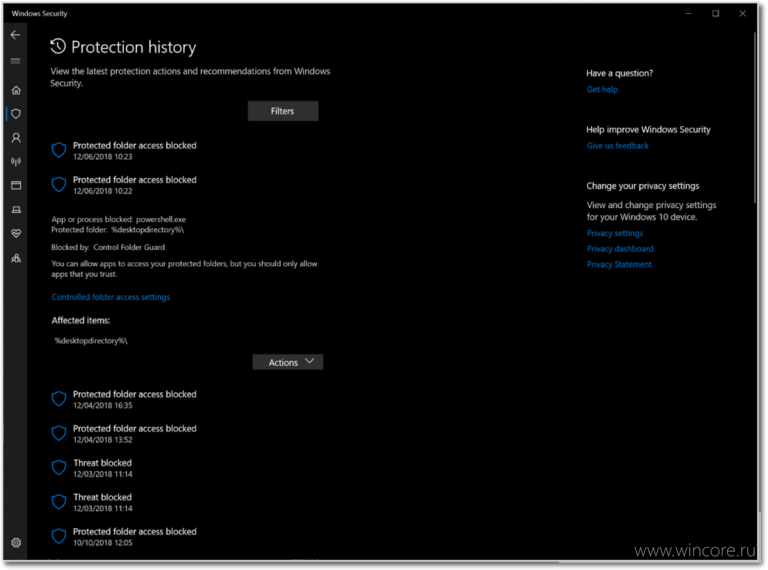Click 'Help improve Windows Security' heading

pos(648,130)
